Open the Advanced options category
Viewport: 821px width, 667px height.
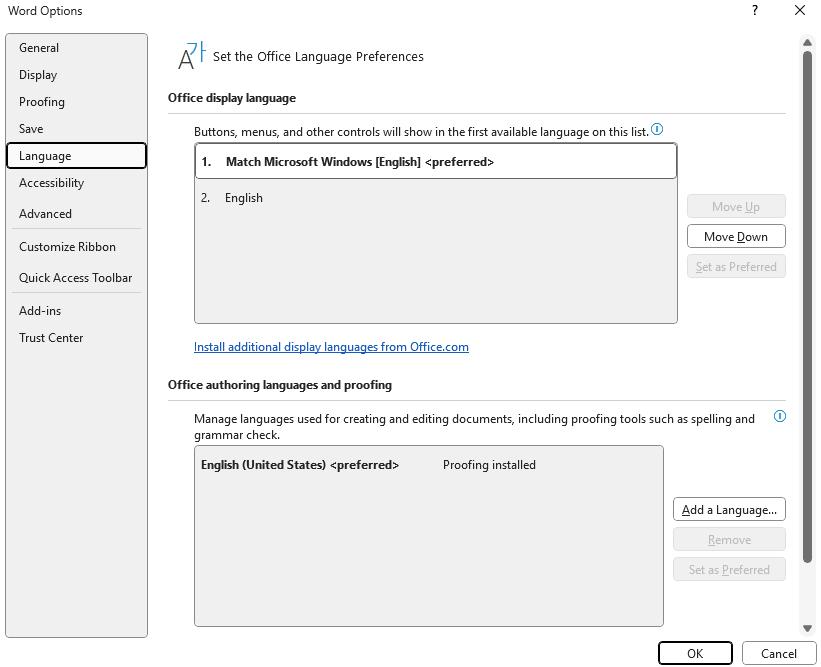(76, 214)
